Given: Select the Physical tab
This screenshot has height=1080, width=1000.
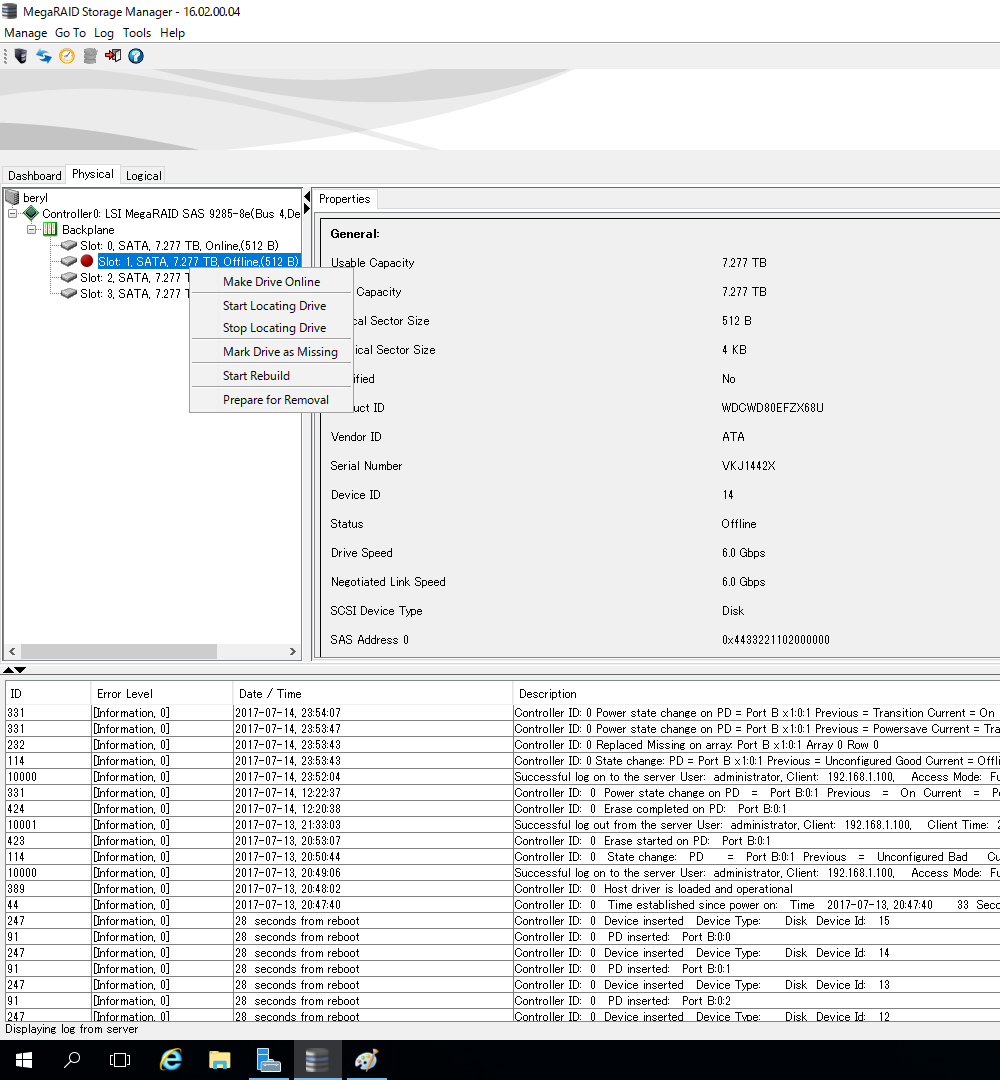Looking at the screenshot, I should [x=92, y=174].
